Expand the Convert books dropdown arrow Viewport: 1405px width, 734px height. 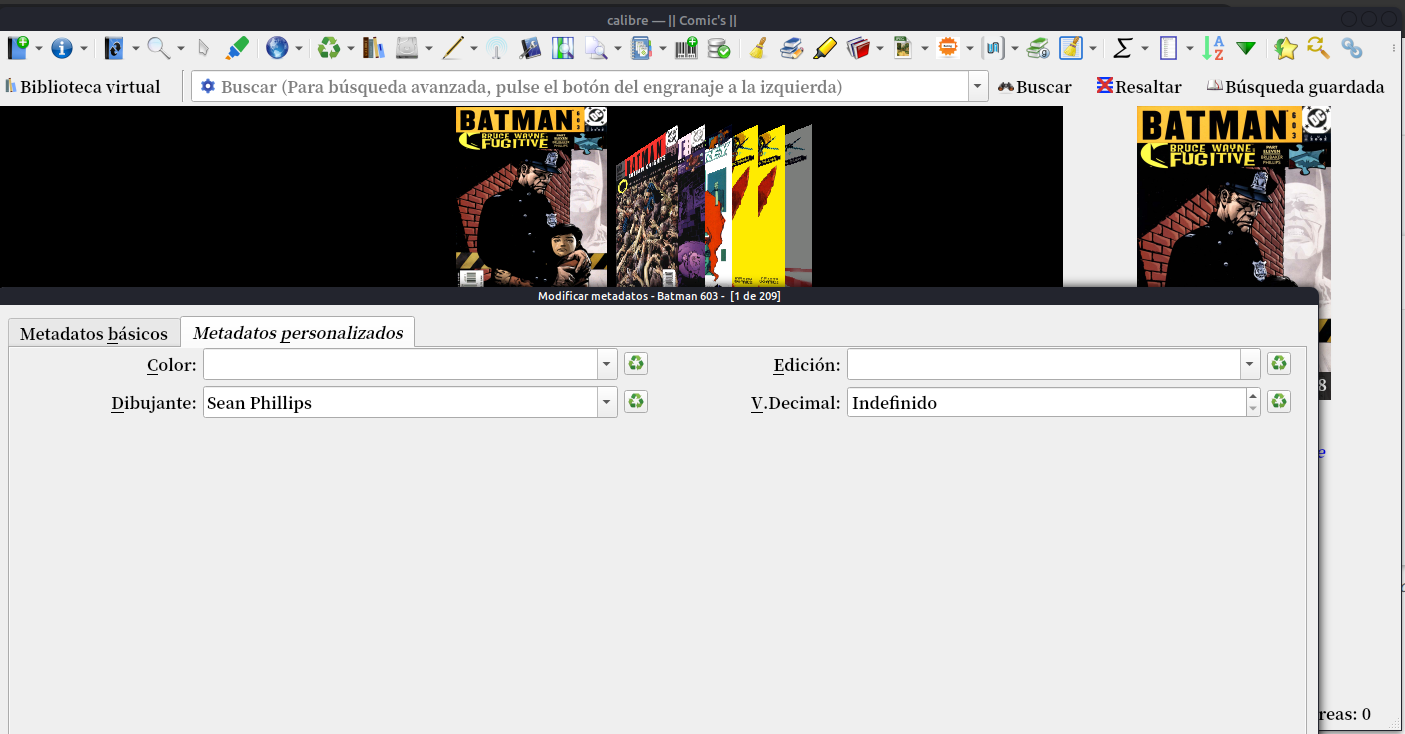[x=135, y=48]
